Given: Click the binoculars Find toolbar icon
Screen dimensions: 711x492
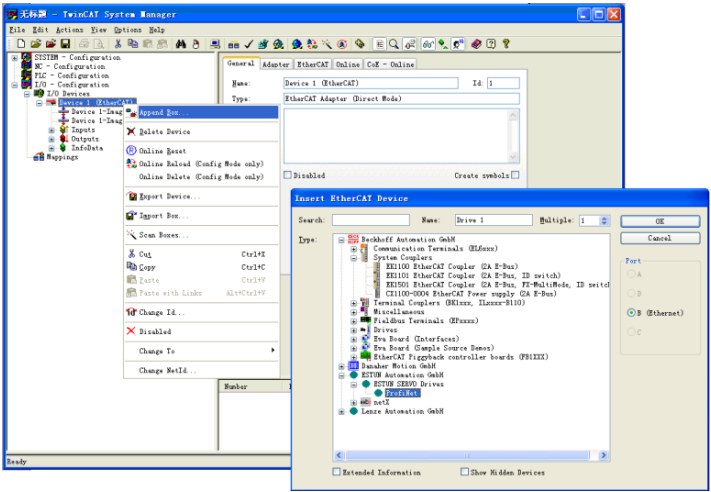Looking at the screenshot, I should point(181,44).
